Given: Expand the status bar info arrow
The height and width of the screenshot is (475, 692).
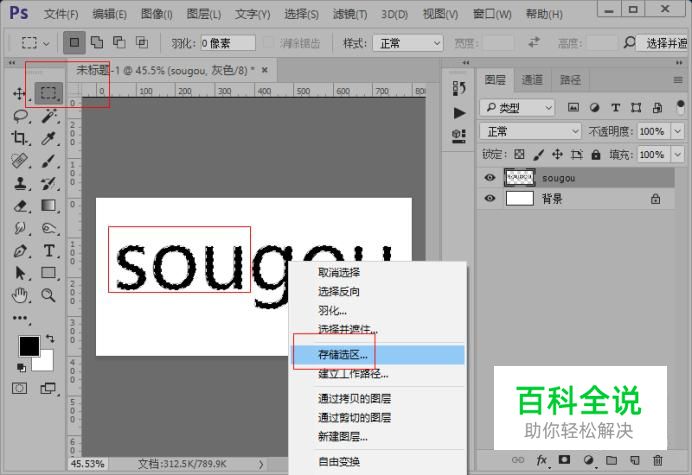Looking at the screenshot, I should coord(261,464).
